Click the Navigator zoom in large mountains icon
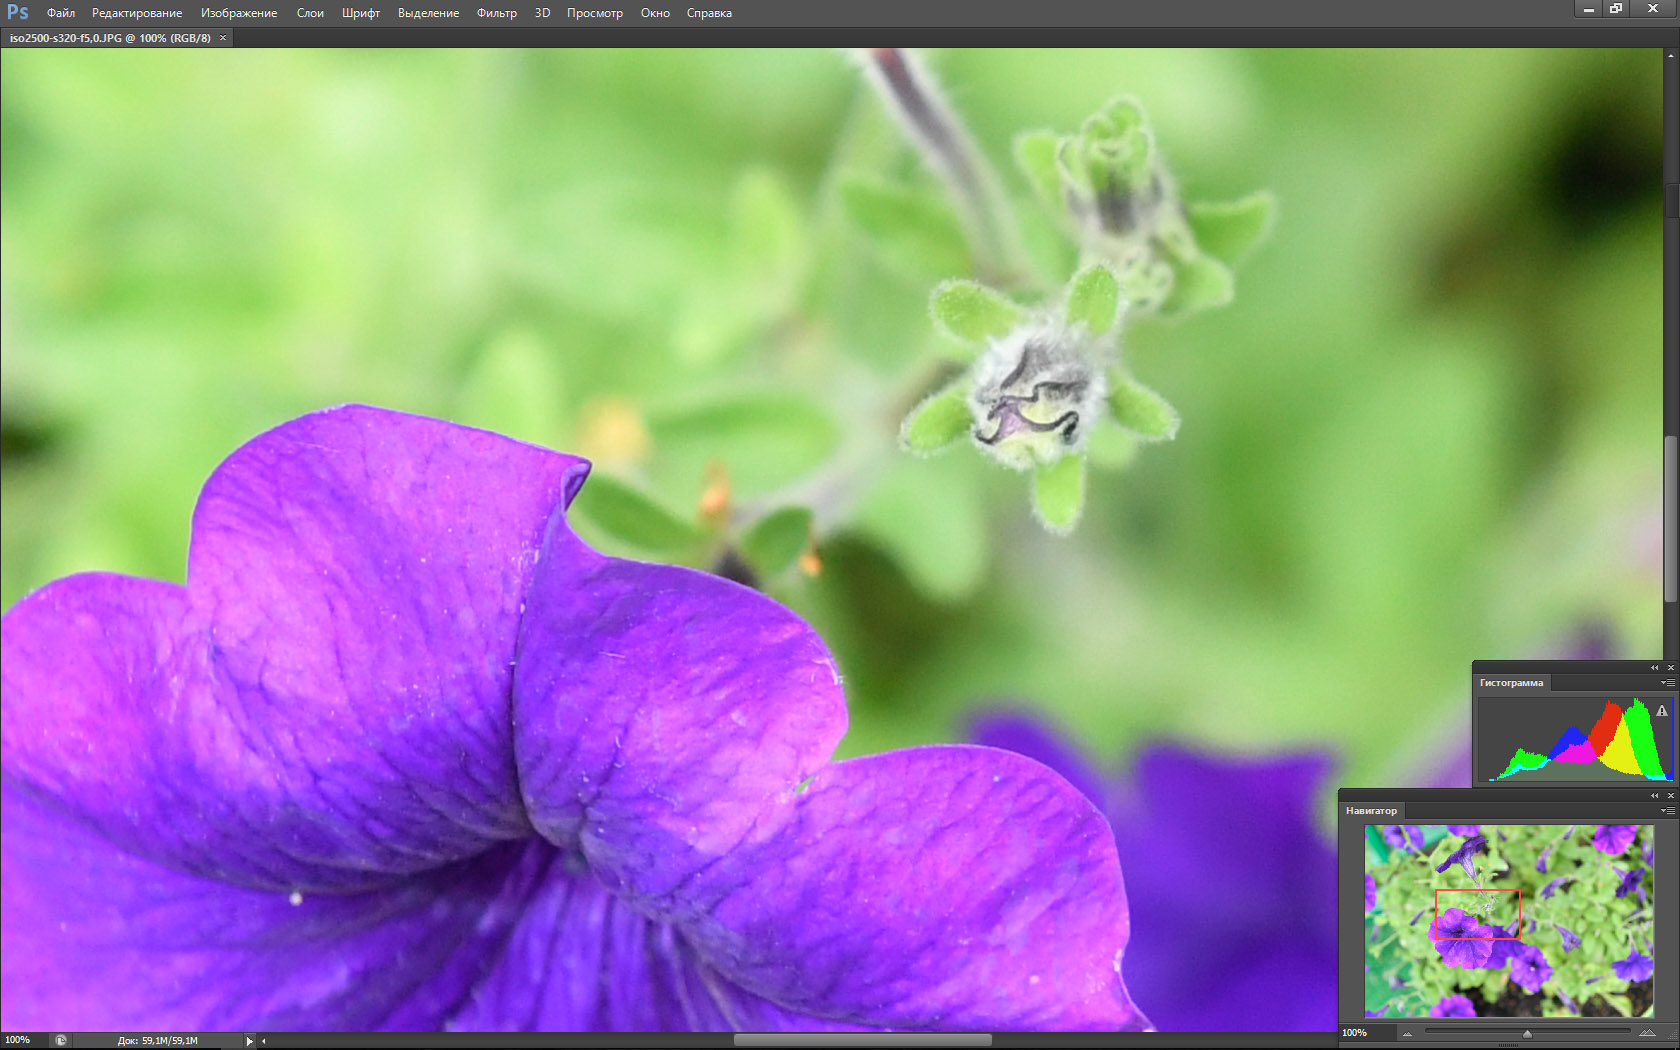The image size is (1680, 1050). pos(1647,1033)
